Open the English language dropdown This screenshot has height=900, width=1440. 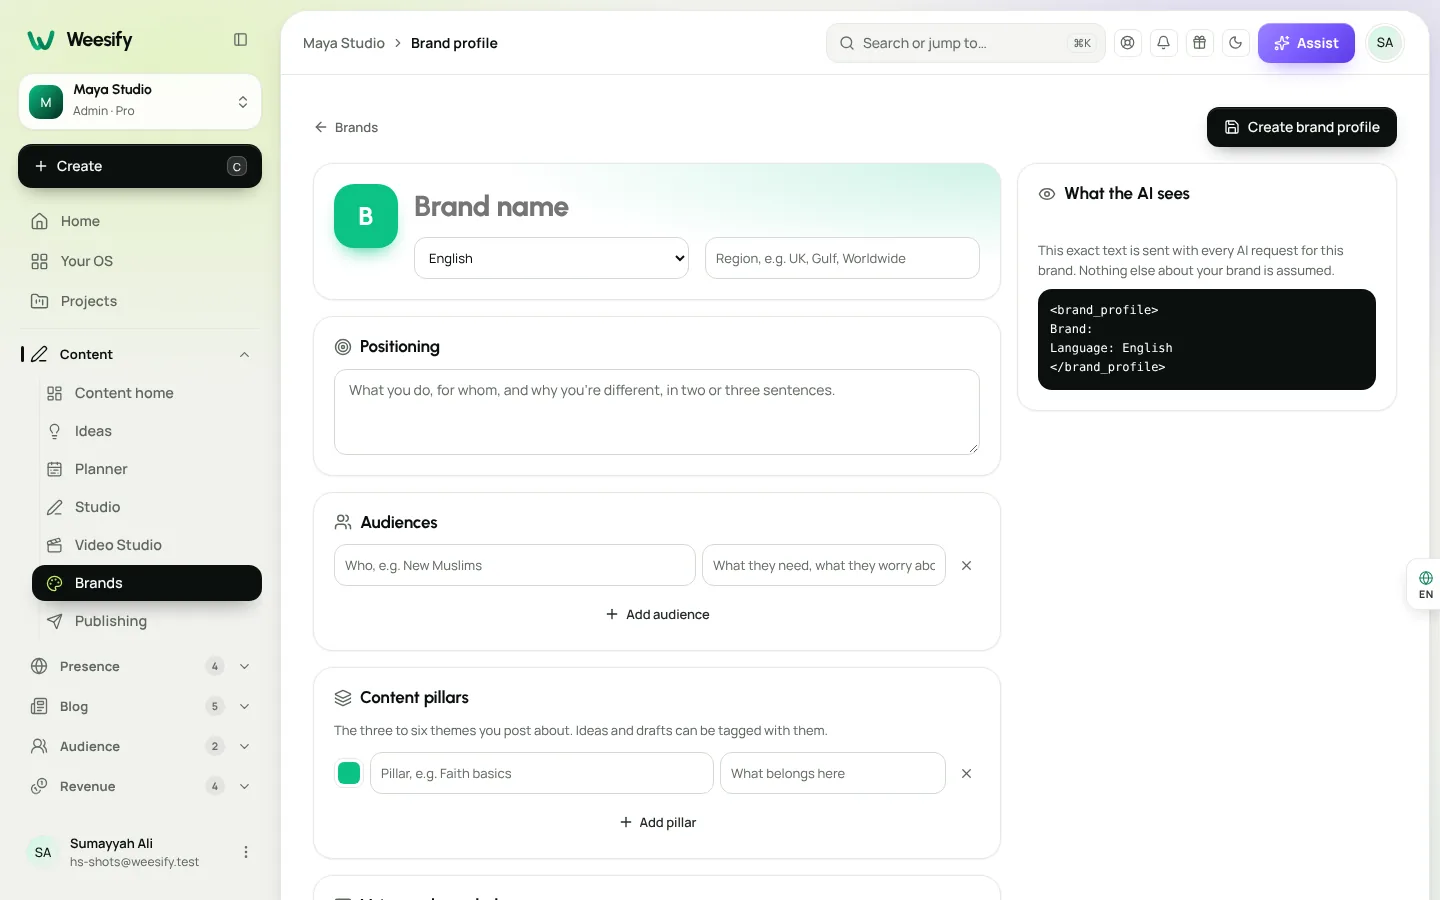(551, 258)
